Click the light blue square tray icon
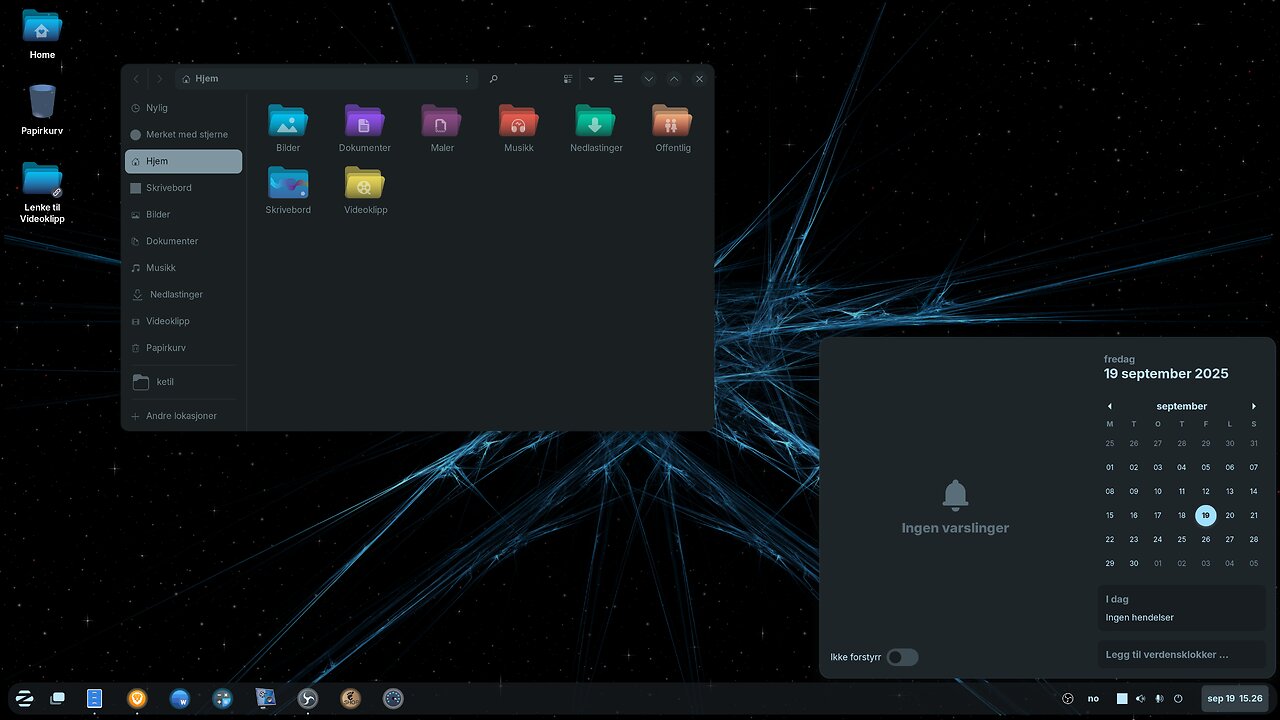 [x=1122, y=699]
